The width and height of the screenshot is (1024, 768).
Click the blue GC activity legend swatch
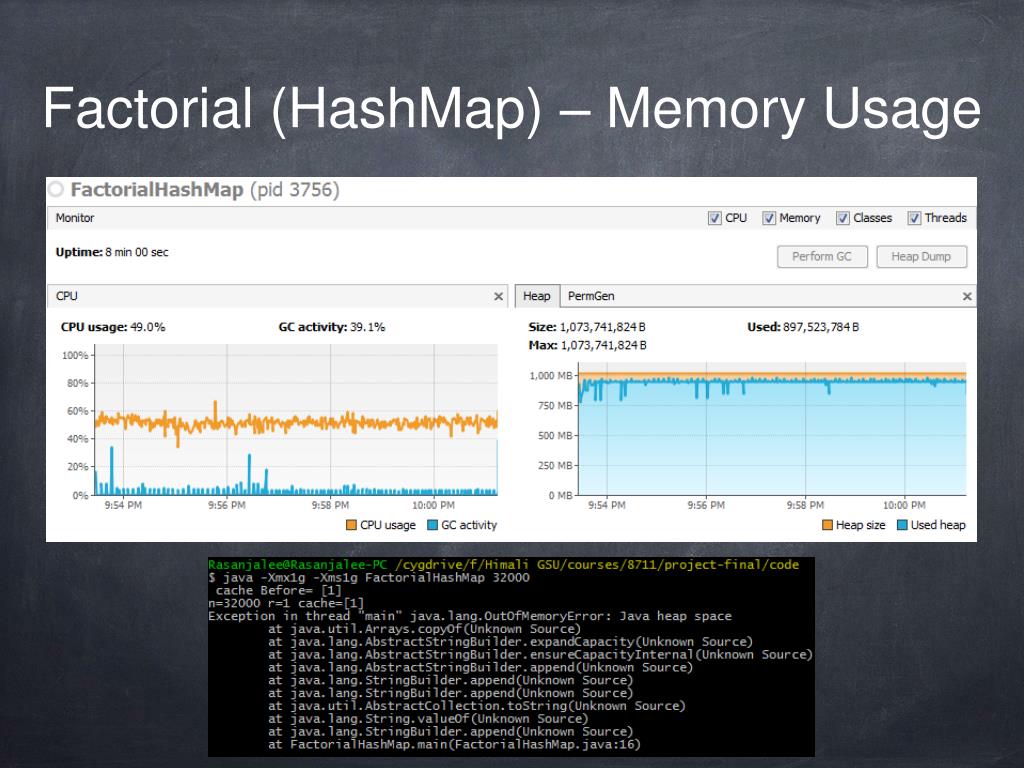pyautogui.click(x=433, y=525)
